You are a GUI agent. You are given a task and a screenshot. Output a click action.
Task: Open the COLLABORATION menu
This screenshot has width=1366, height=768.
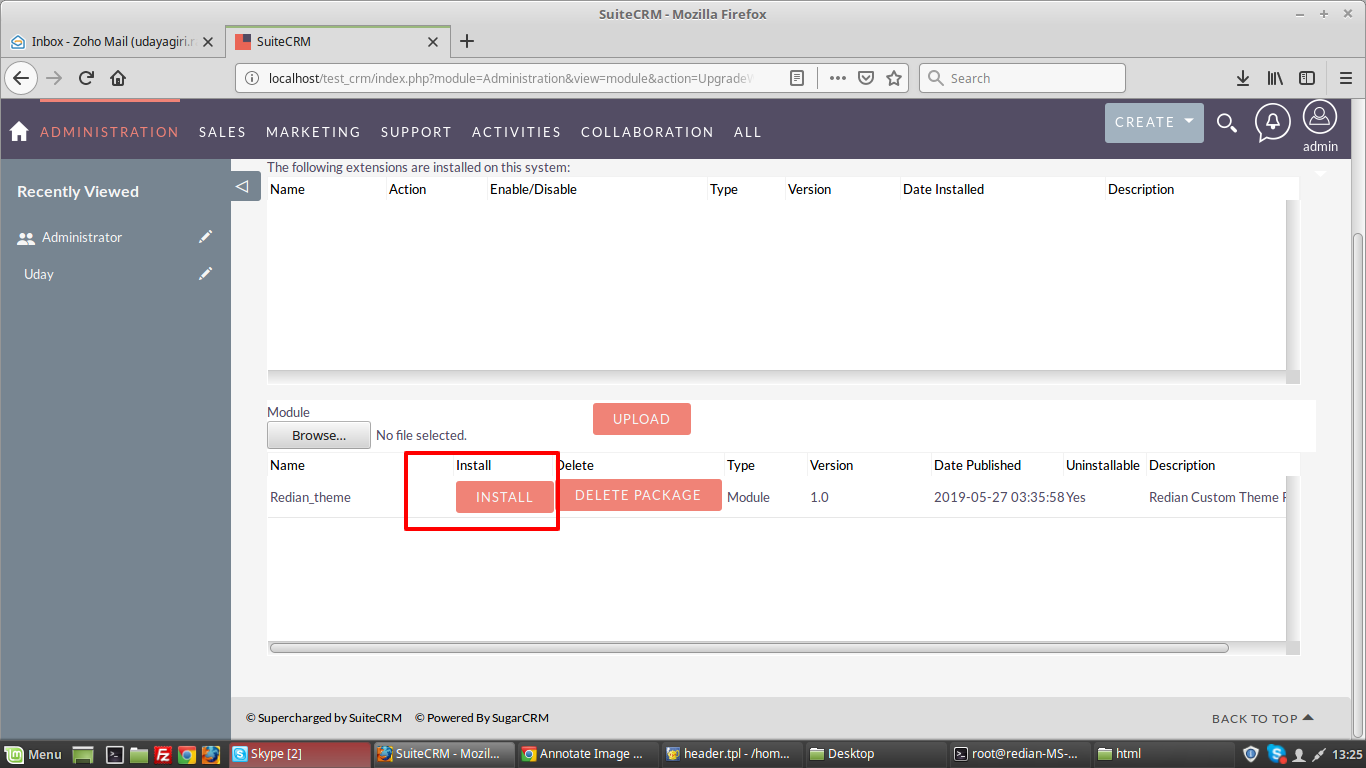coord(647,132)
